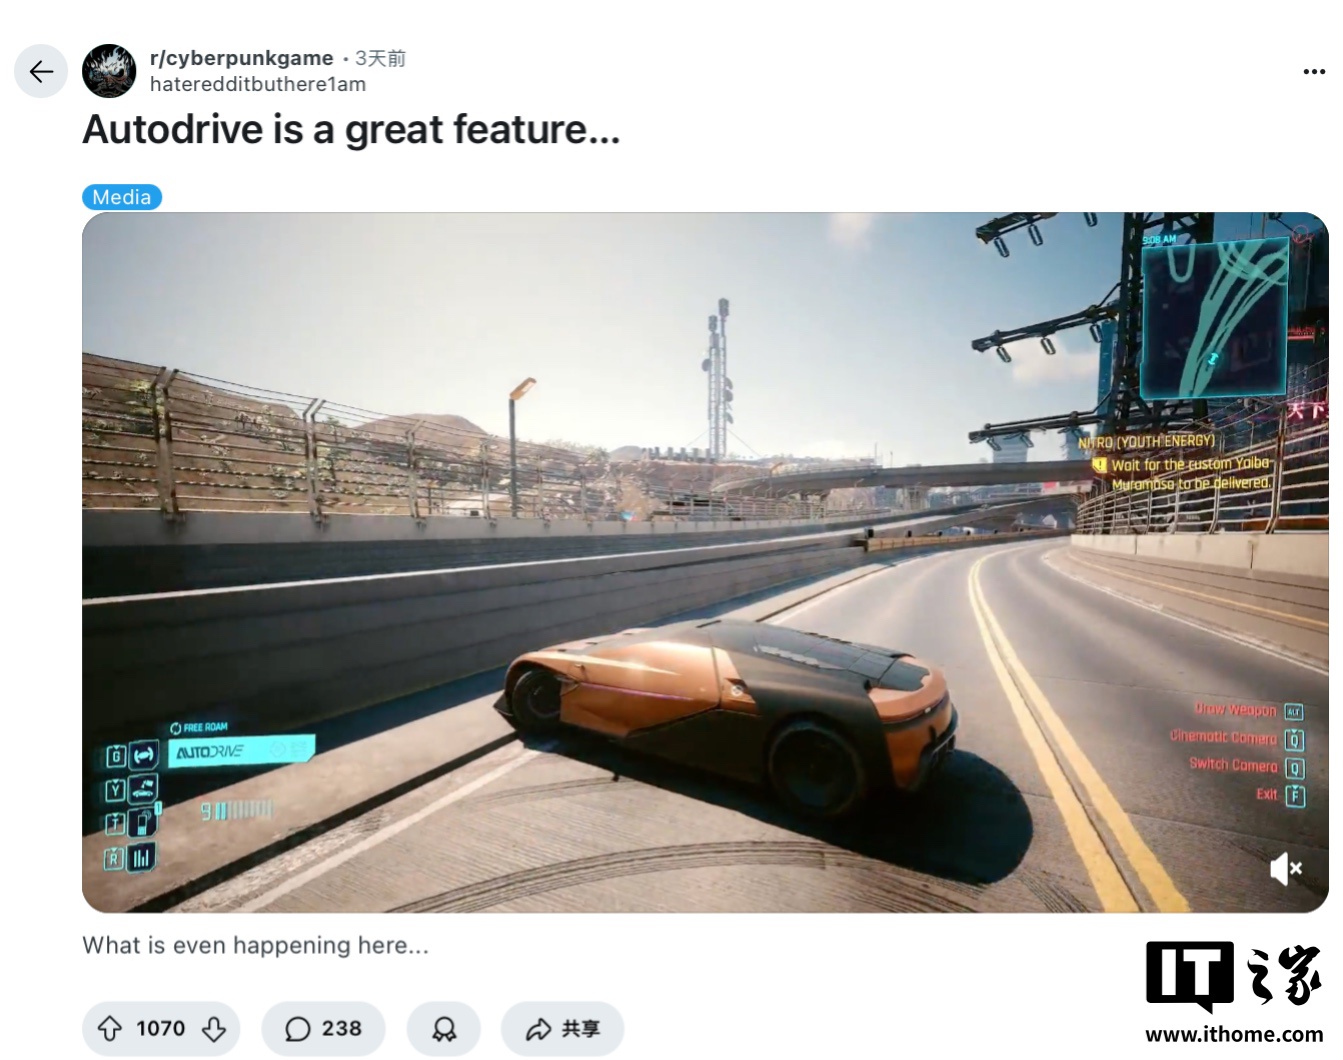Click the Exit F key hint
1343x1060 pixels.
point(1280,795)
